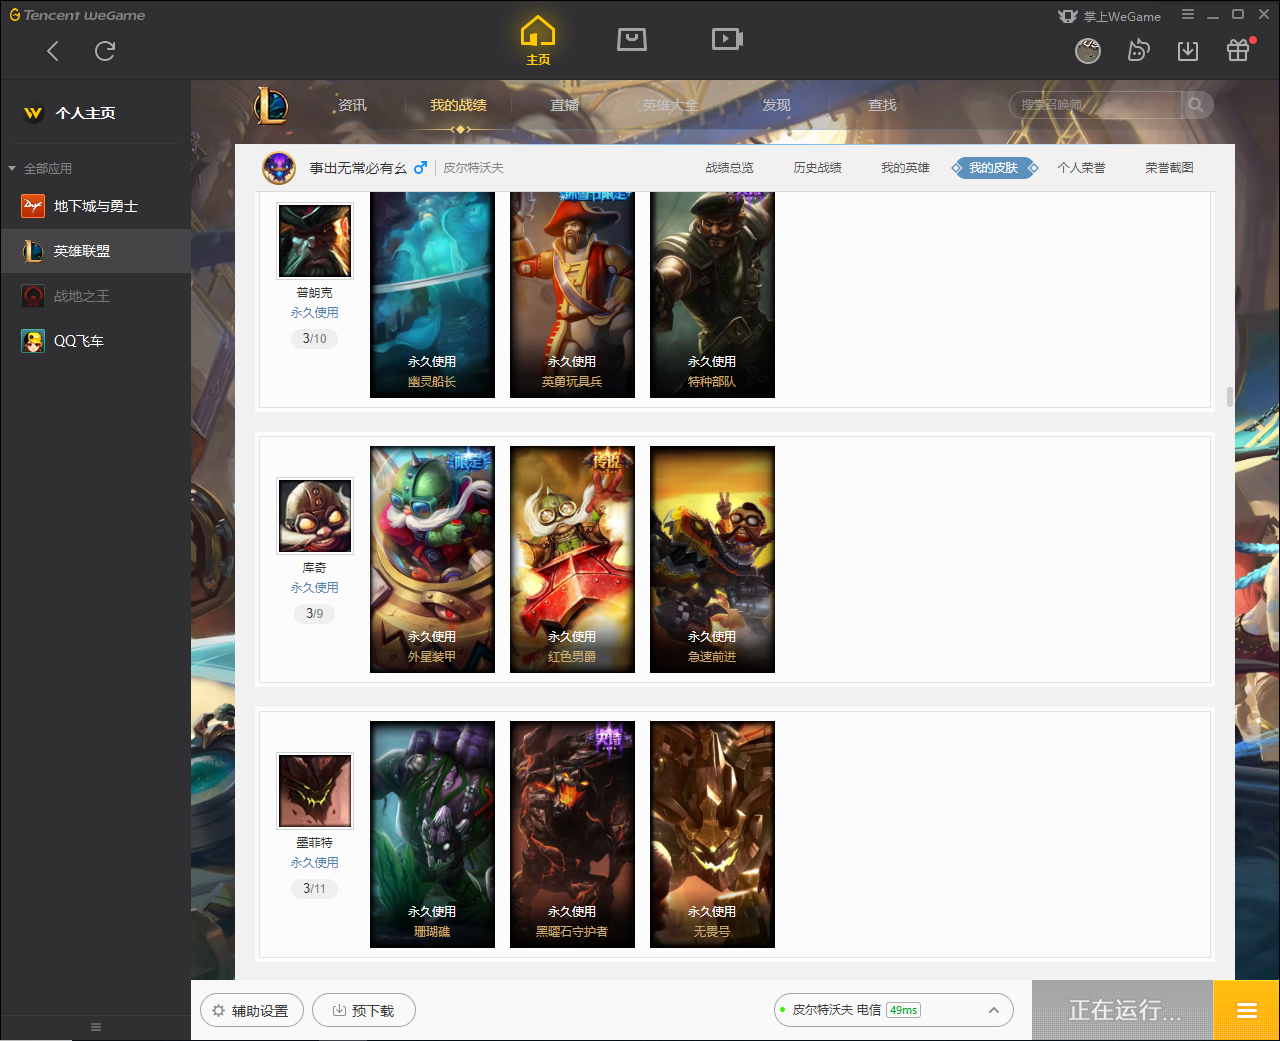Open the 发现 tab
1280x1041 pixels.
(x=776, y=105)
